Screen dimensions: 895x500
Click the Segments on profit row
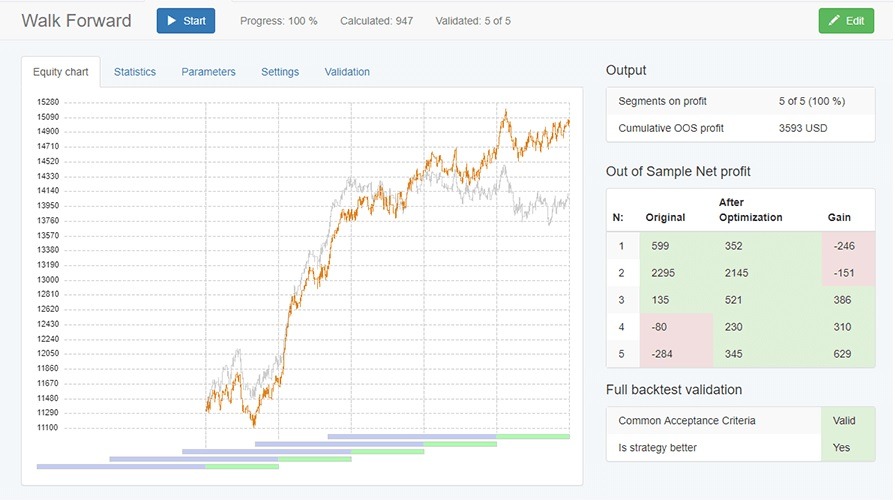[740, 101]
